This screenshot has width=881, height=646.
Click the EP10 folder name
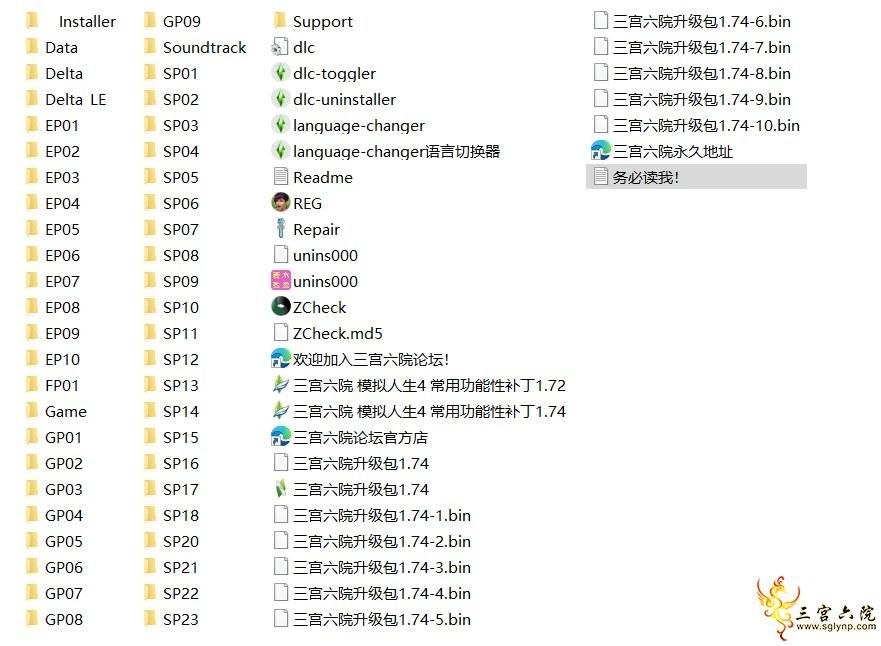[62, 360]
